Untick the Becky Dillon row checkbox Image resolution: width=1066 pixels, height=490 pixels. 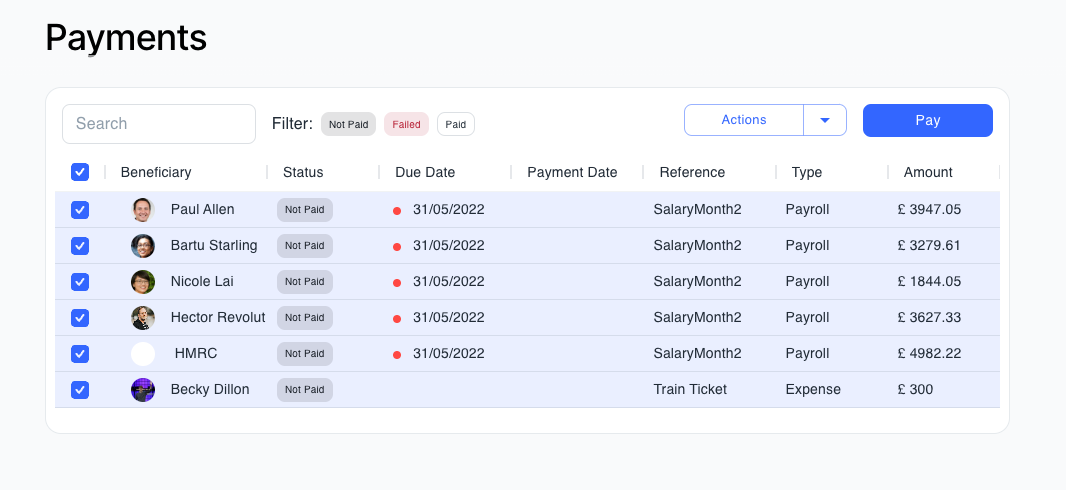(x=80, y=390)
